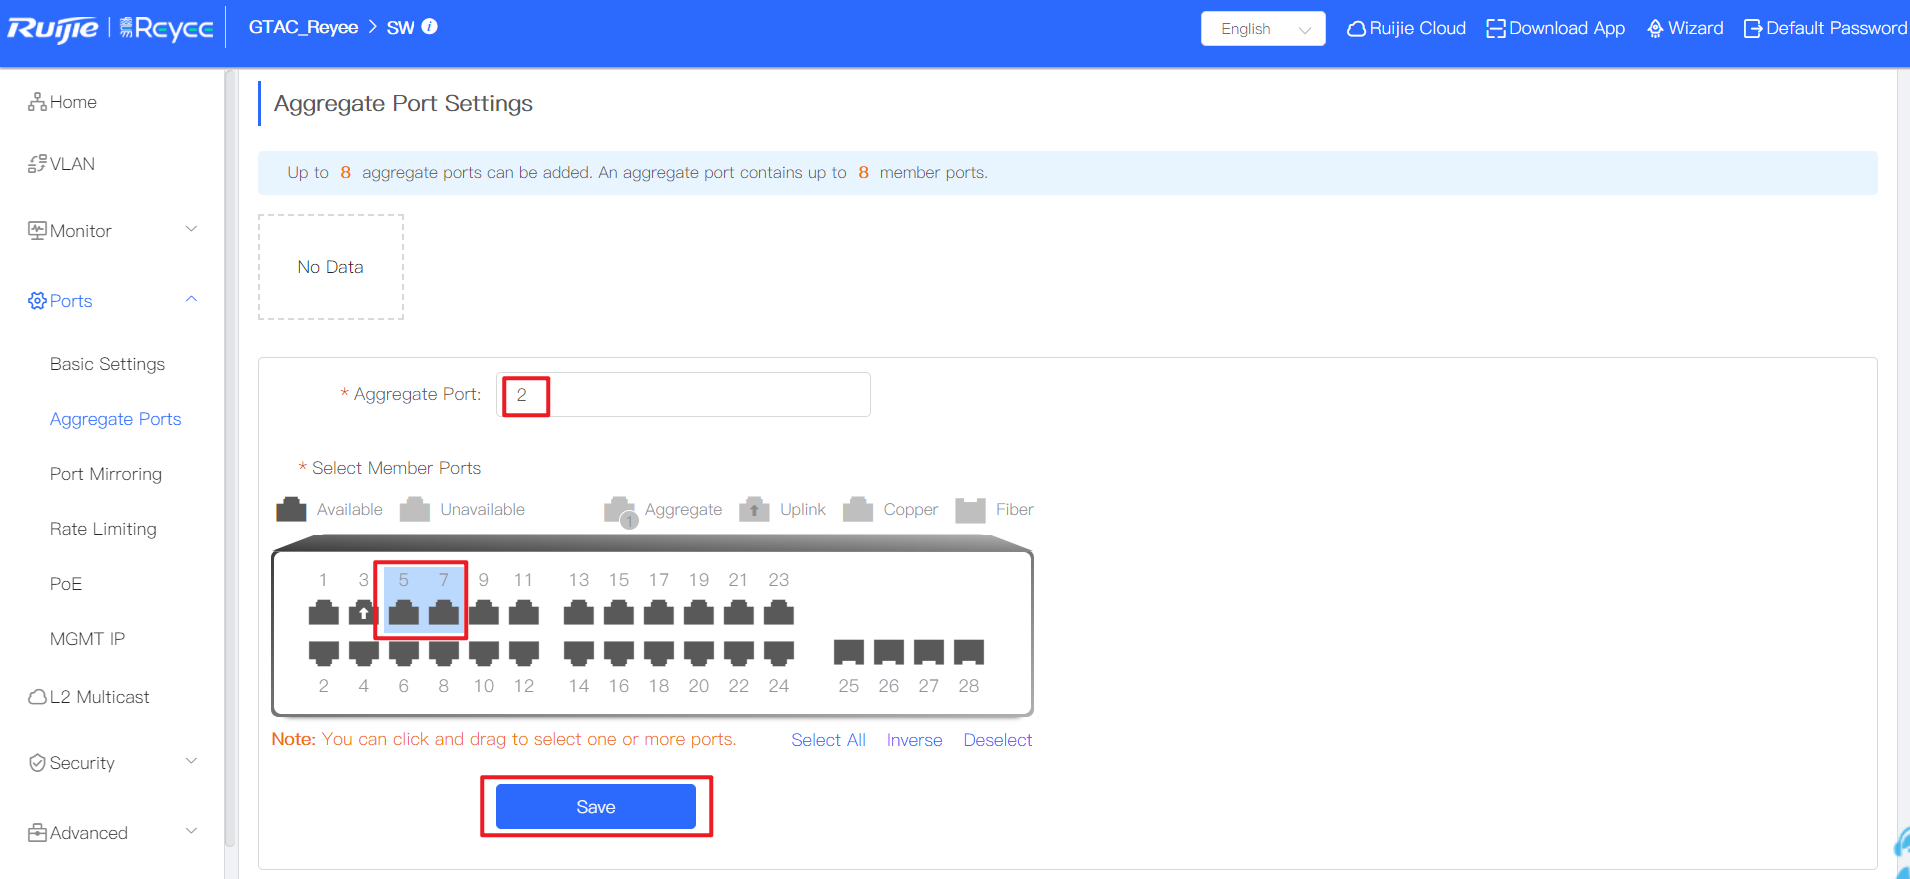
Task: Click the Ruijie Reyee logo
Action: pos(110,28)
